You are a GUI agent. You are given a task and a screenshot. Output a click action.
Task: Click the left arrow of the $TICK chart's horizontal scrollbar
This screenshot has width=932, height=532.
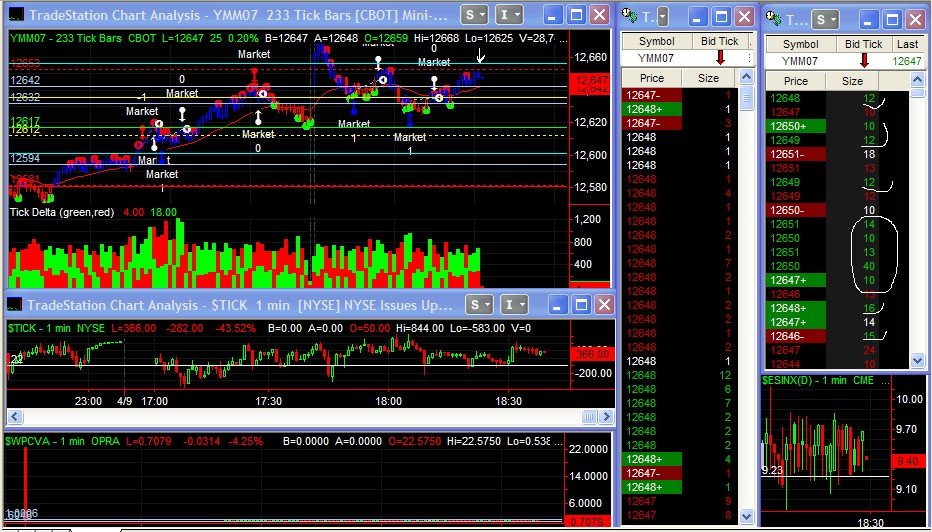[x=14, y=417]
